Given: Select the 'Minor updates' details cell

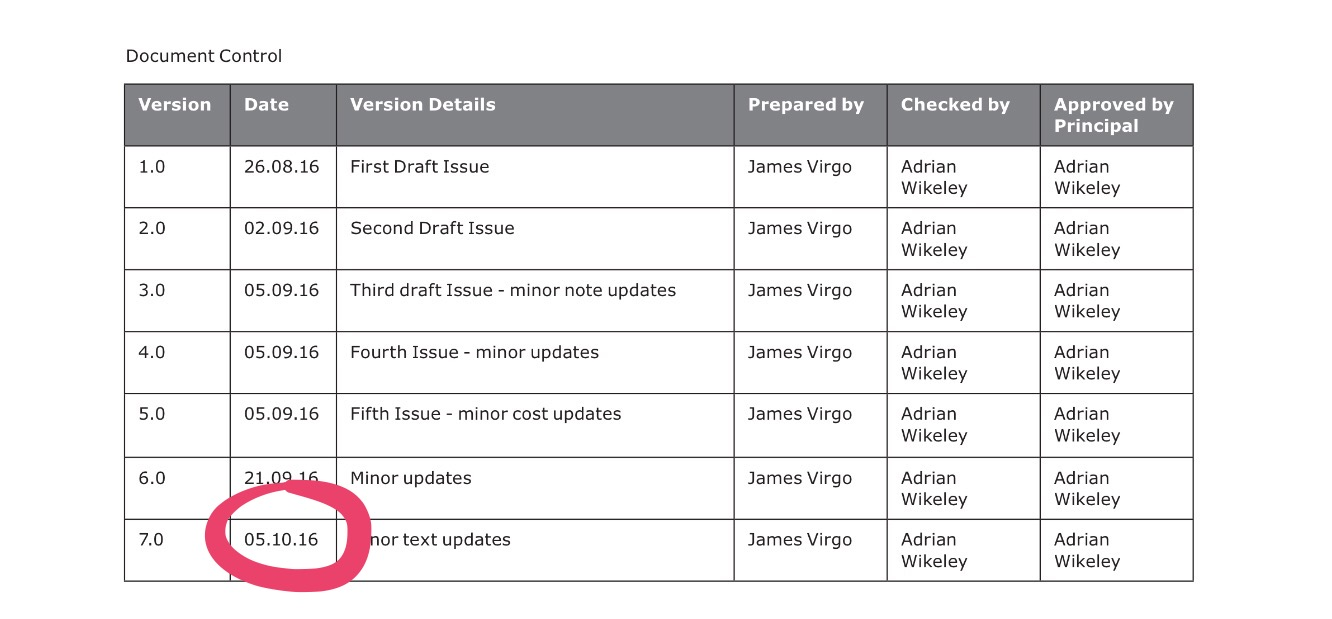Looking at the screenshot, I should (410, 478).
